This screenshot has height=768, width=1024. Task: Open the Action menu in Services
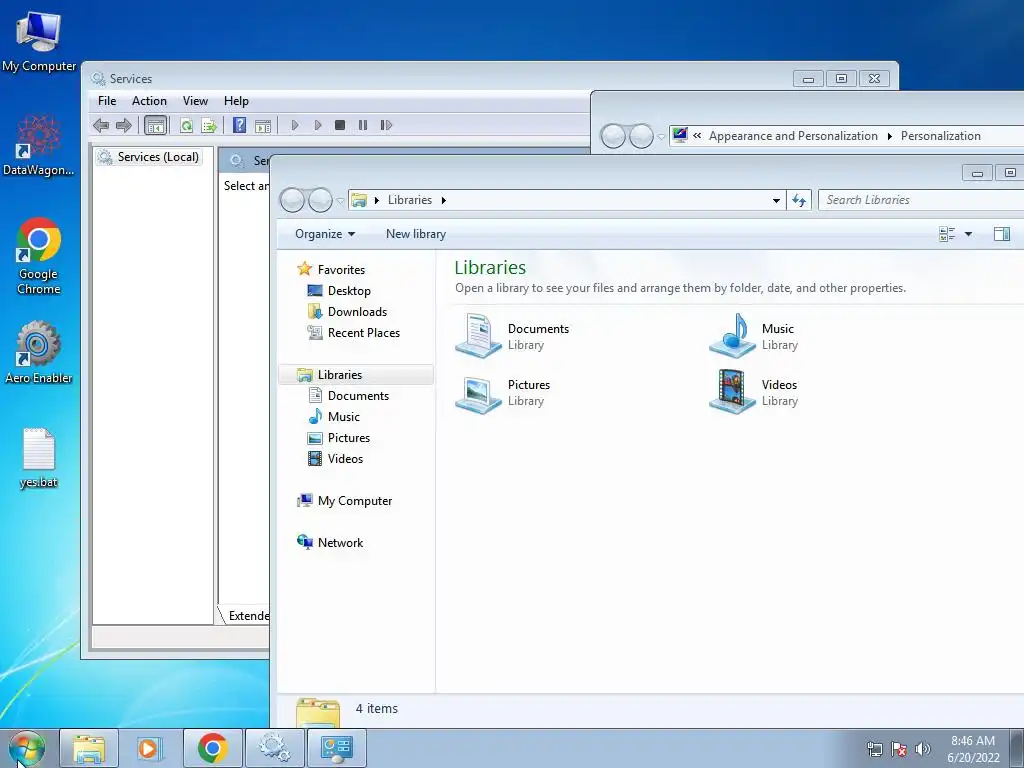click(149, 101)
